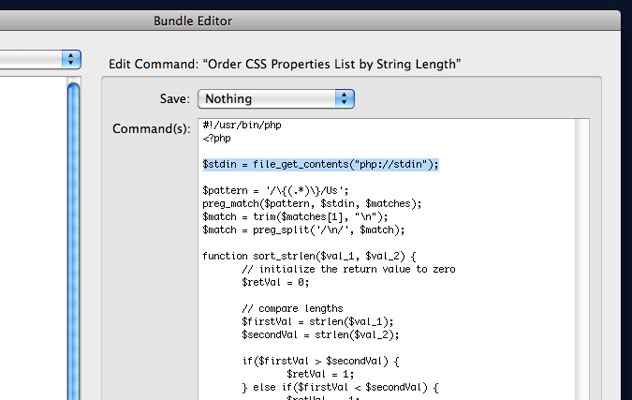Click the else if($firstVal < $secondVal) line
The height and width of the screenshot is (400, 632).
[x=340, y=385]
